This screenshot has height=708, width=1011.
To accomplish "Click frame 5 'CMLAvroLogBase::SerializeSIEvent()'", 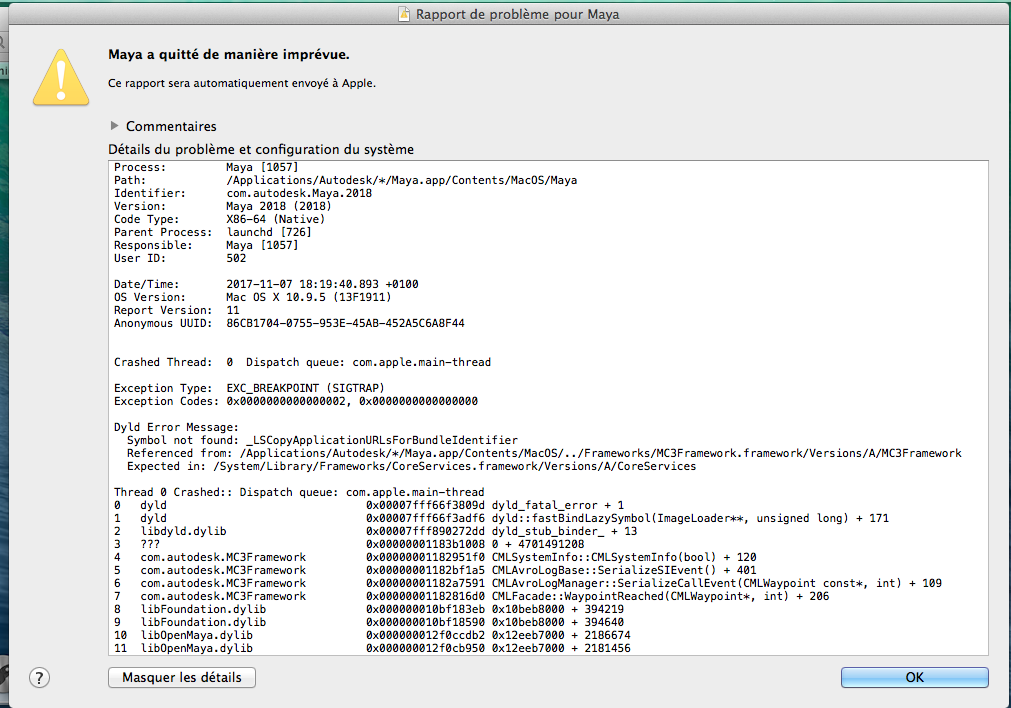I will (x=435, y=570).
